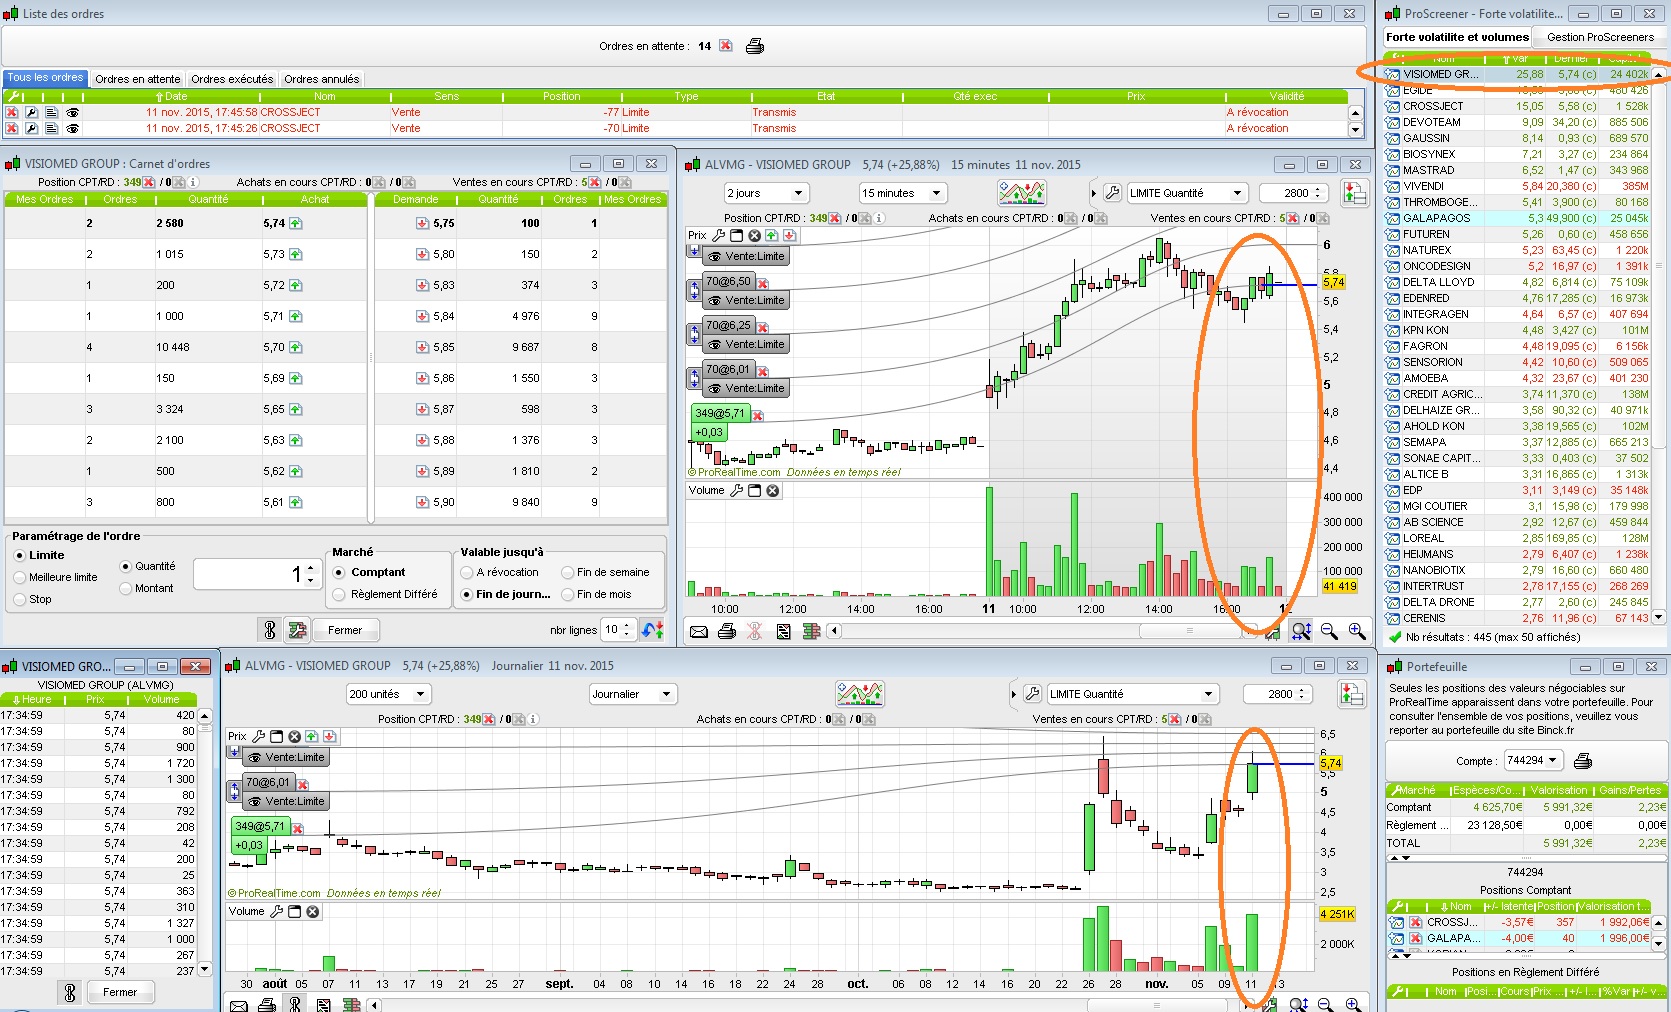This screenshot has height=1012, width=1671.
Task: Cancel all pending orders red X icon
Action: 726,46
